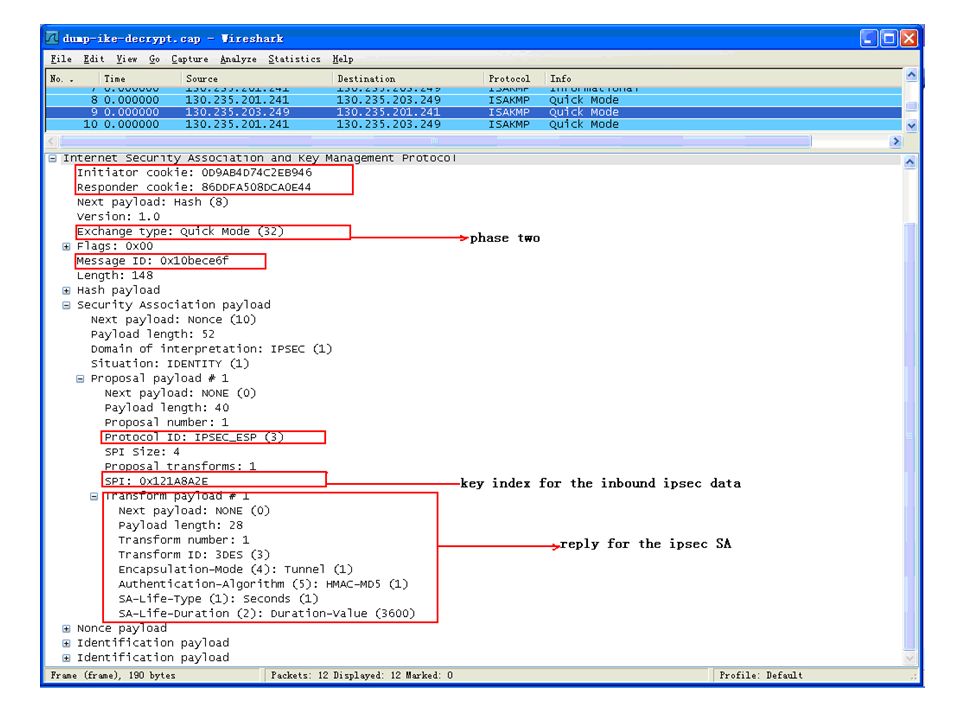Select Payload length: 28 line
Image resolution: width=960 pixels, height=720 pixels.
[181, 525]
